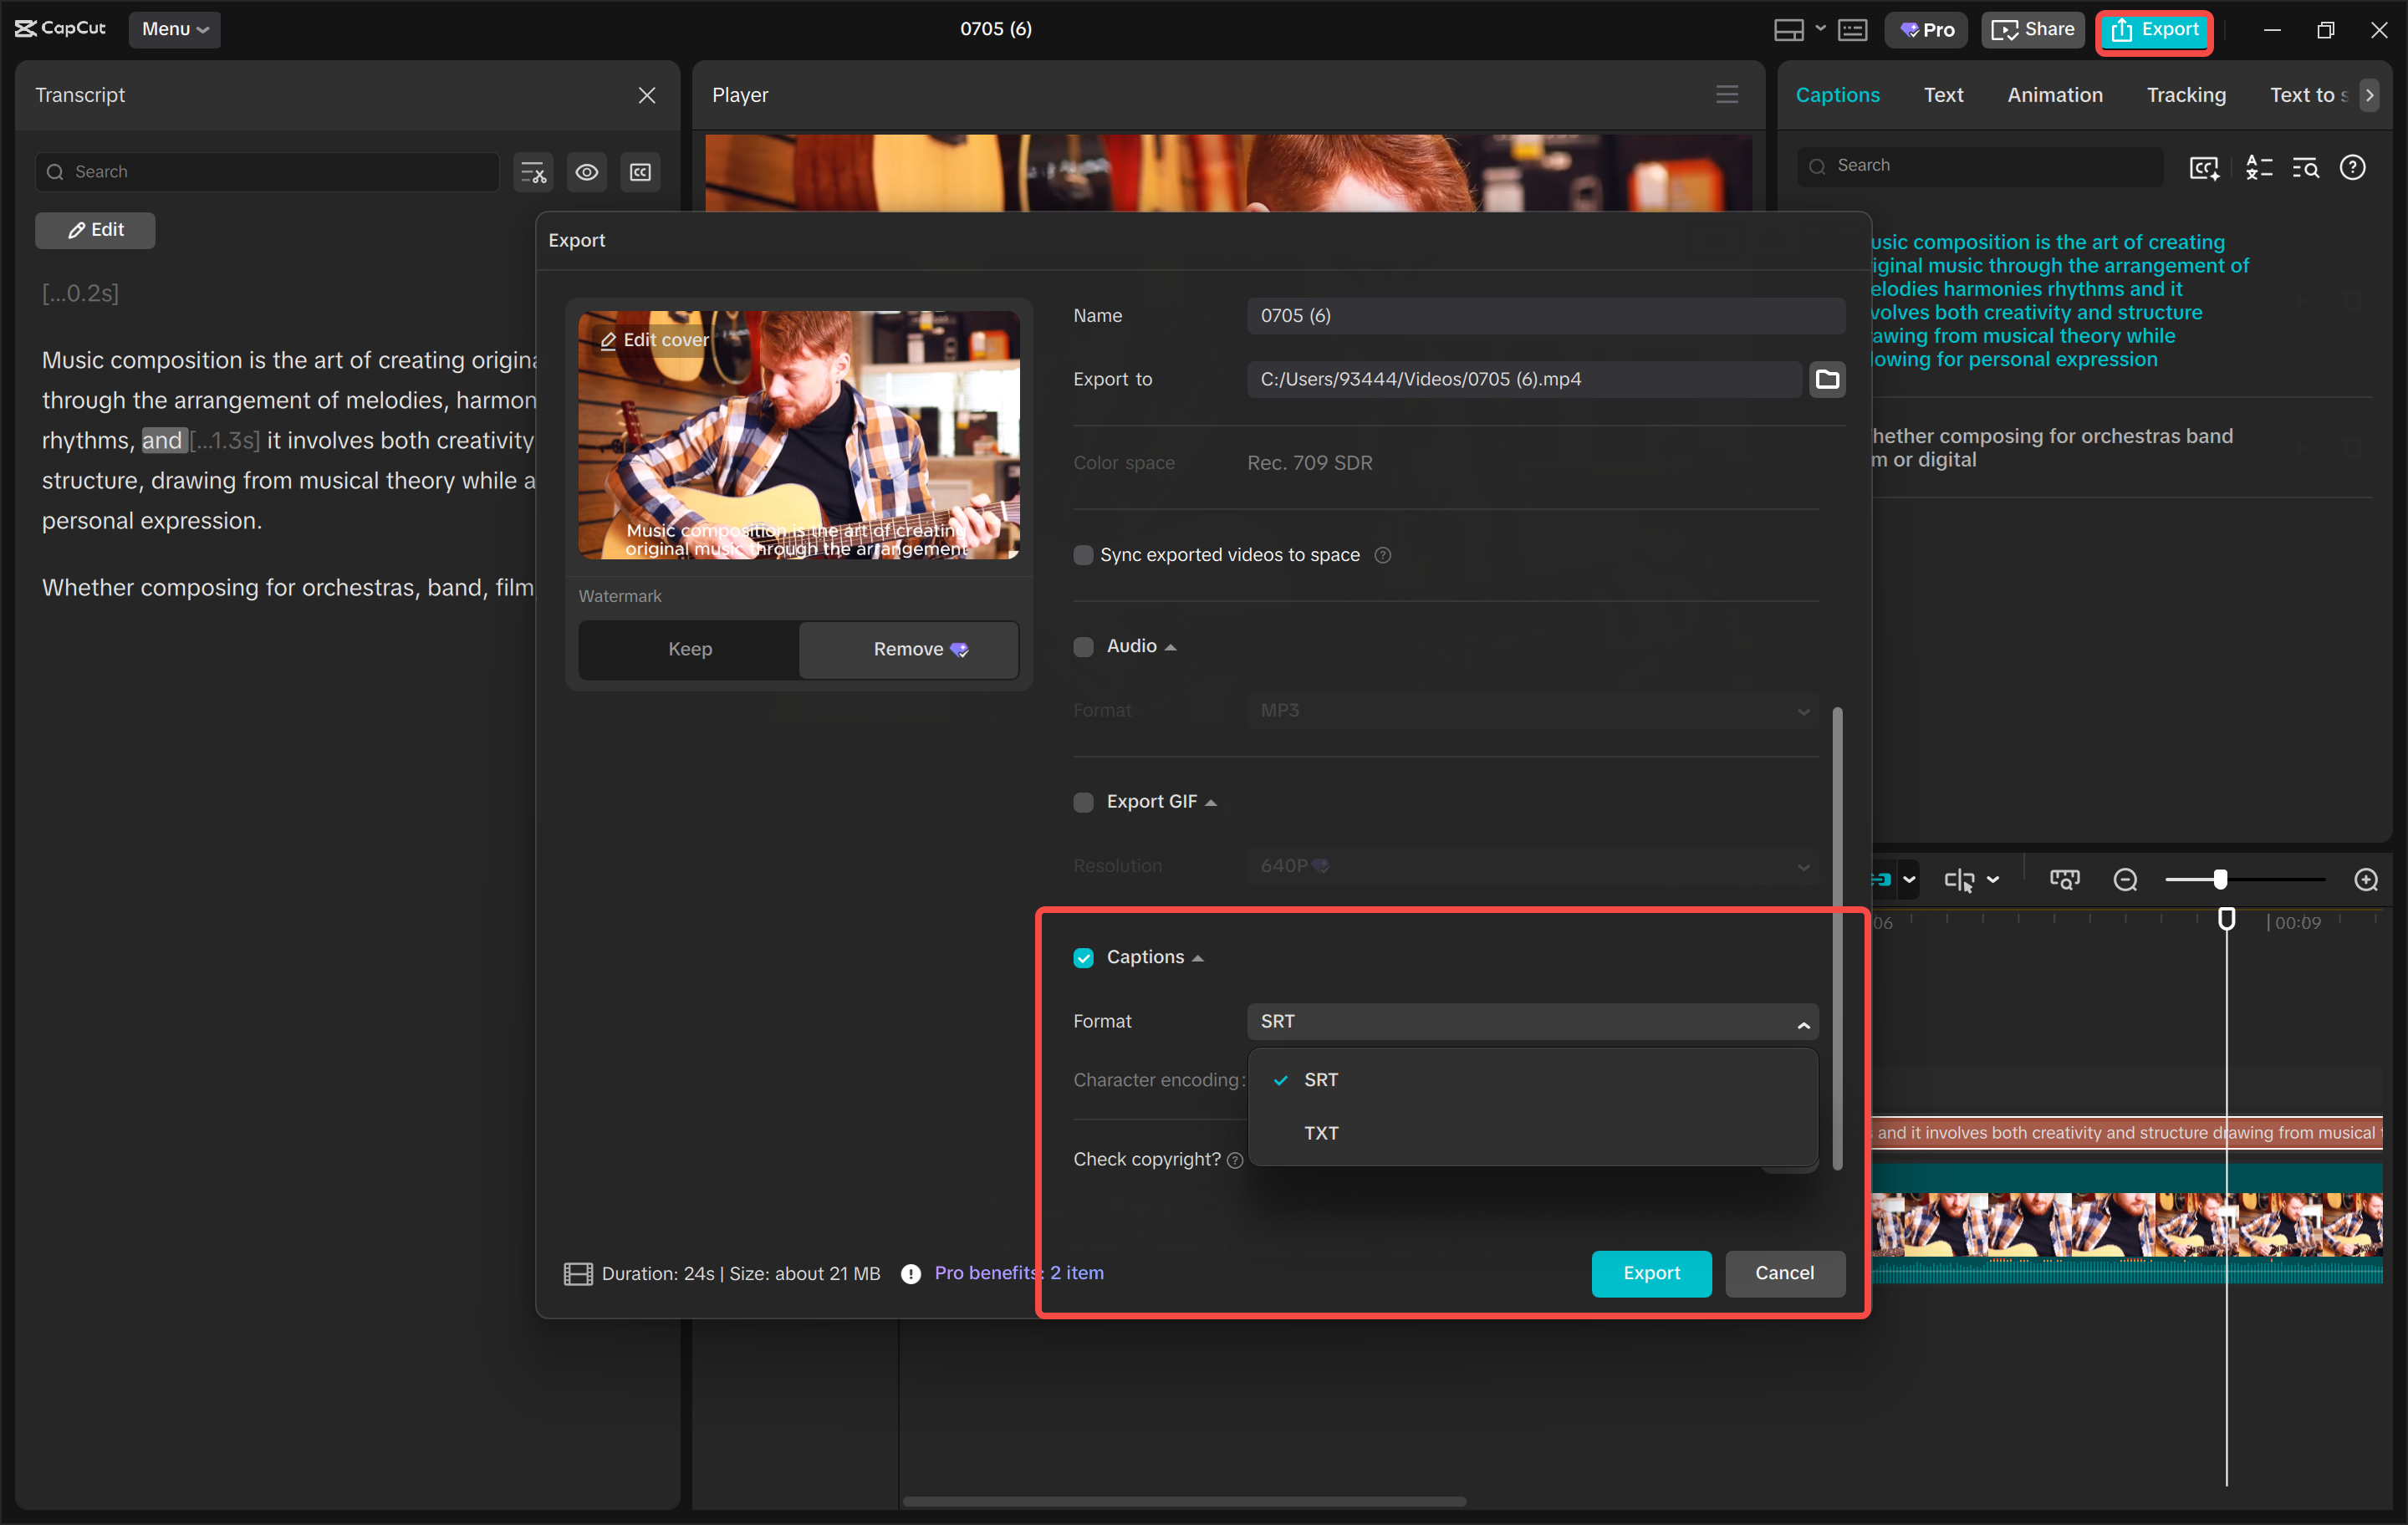The image size is (2408, 1525).
Task: Collapse the Export GIF section
Action: click(1210, 801)
